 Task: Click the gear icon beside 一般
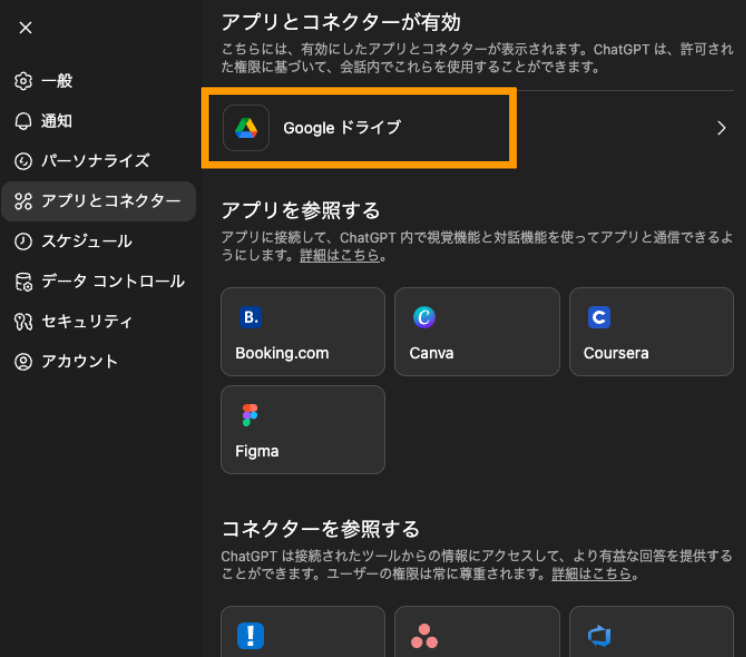click(x=23, y=81)
